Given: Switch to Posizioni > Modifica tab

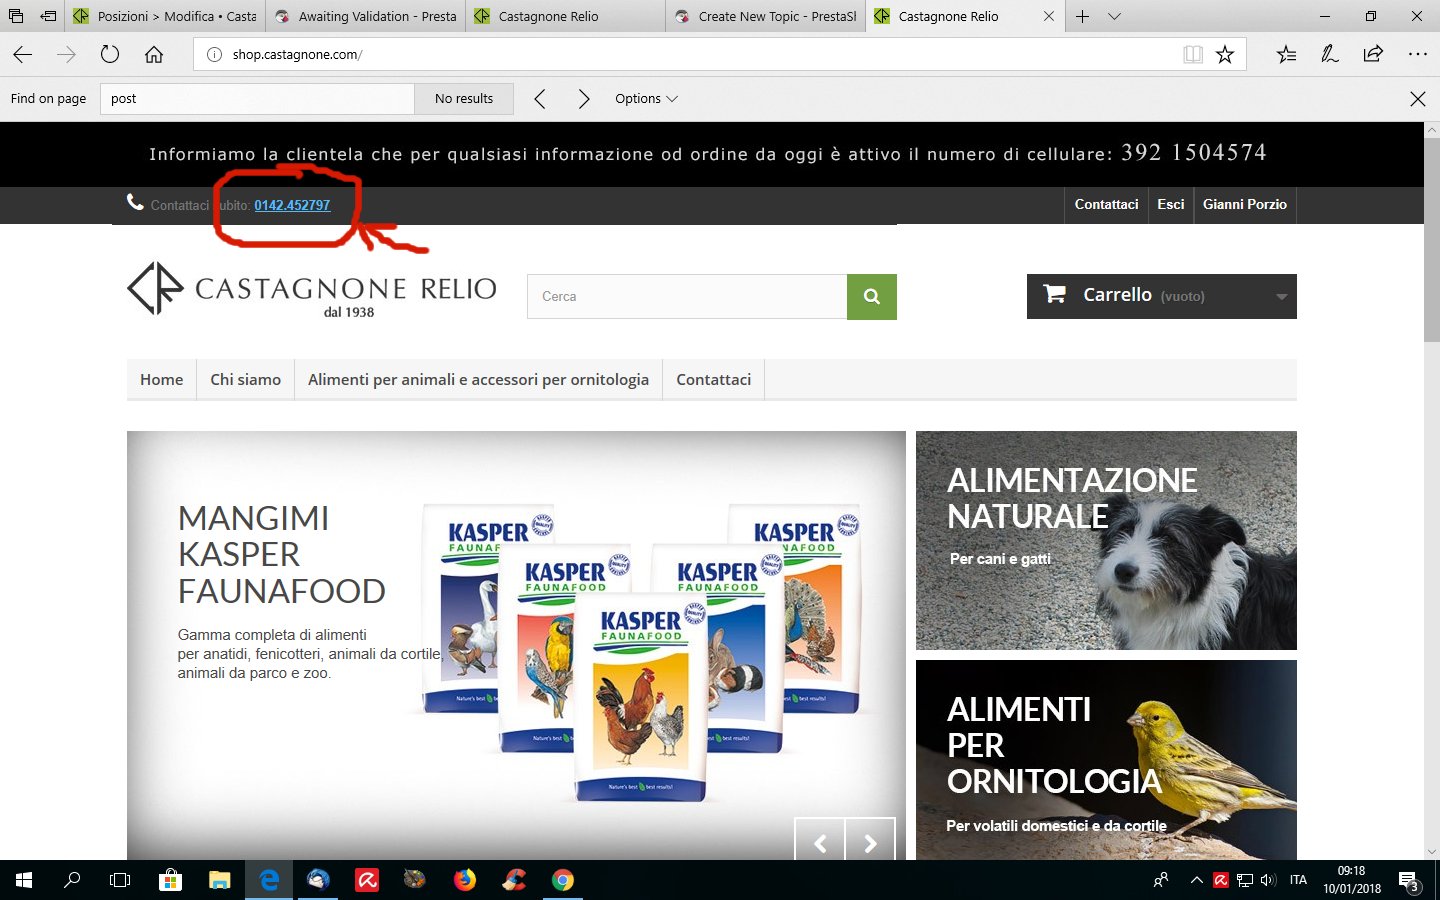Looking at the screenshot, I should (x=165, y=16).
